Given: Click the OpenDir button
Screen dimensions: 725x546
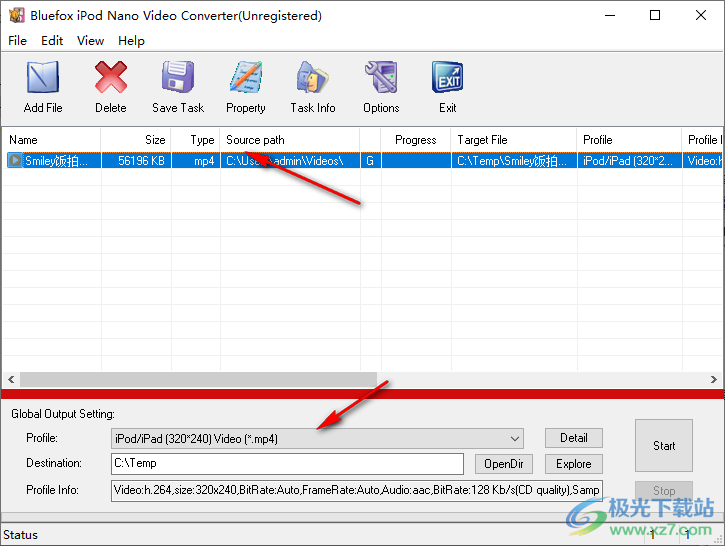Looking at the screenshot, I should pos(504,464).
